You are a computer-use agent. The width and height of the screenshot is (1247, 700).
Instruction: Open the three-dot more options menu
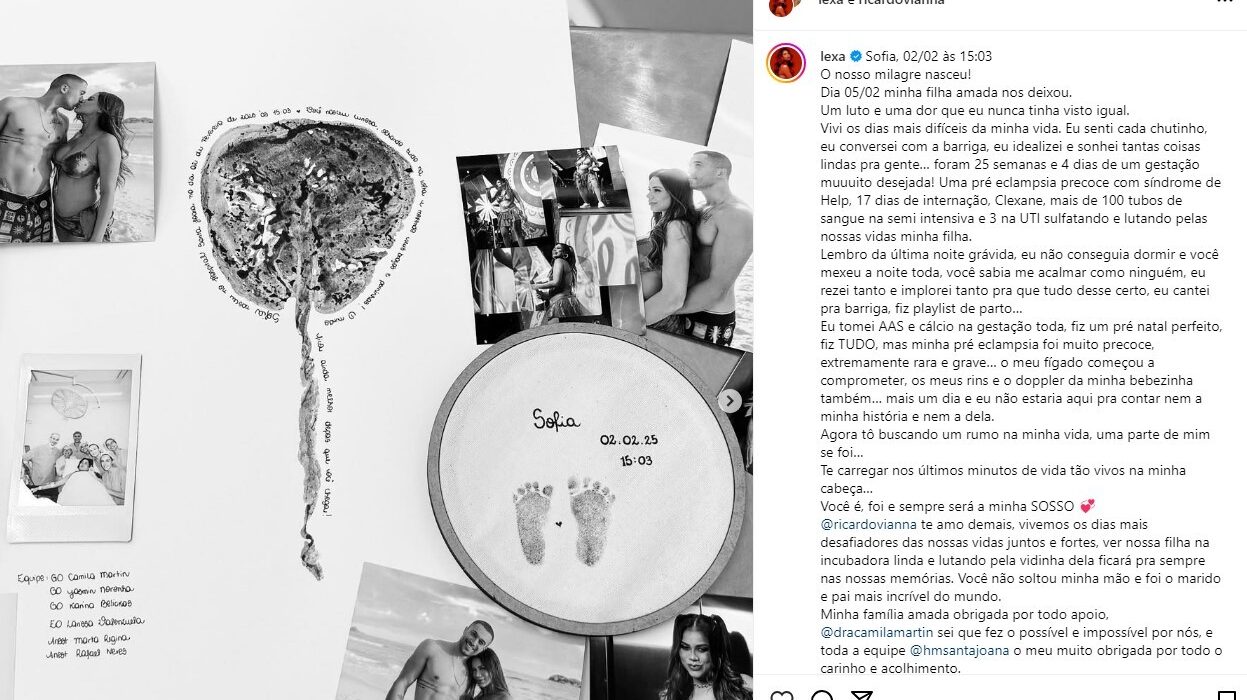pyautogui.click(x=1224, y=3)
